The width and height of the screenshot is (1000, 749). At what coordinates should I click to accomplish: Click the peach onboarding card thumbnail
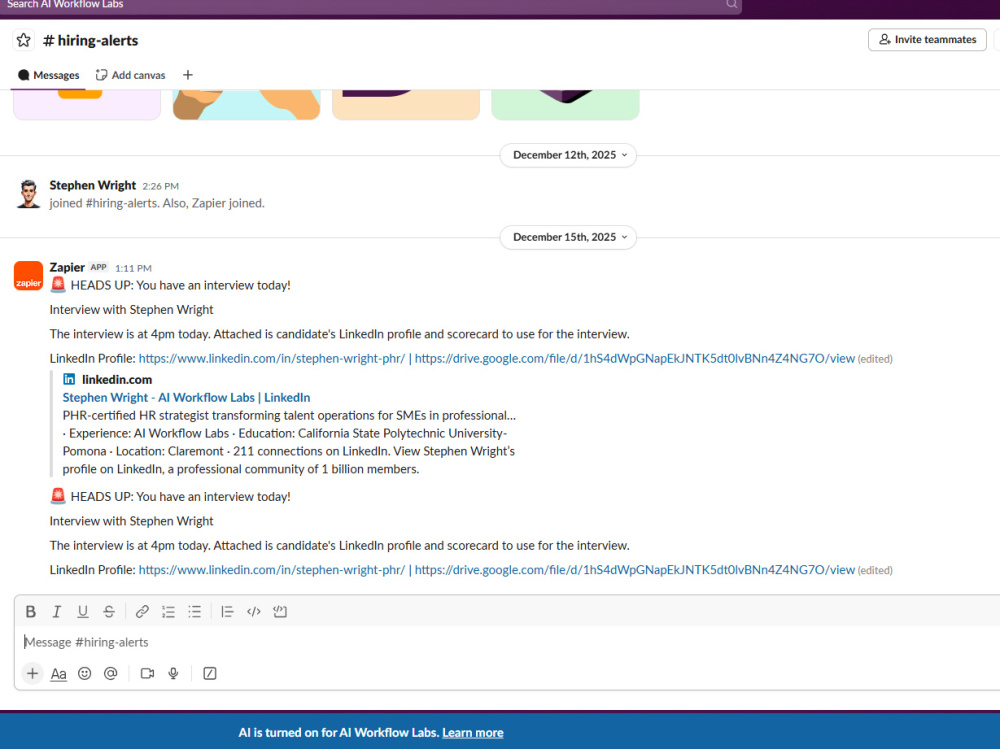point(406,105)
